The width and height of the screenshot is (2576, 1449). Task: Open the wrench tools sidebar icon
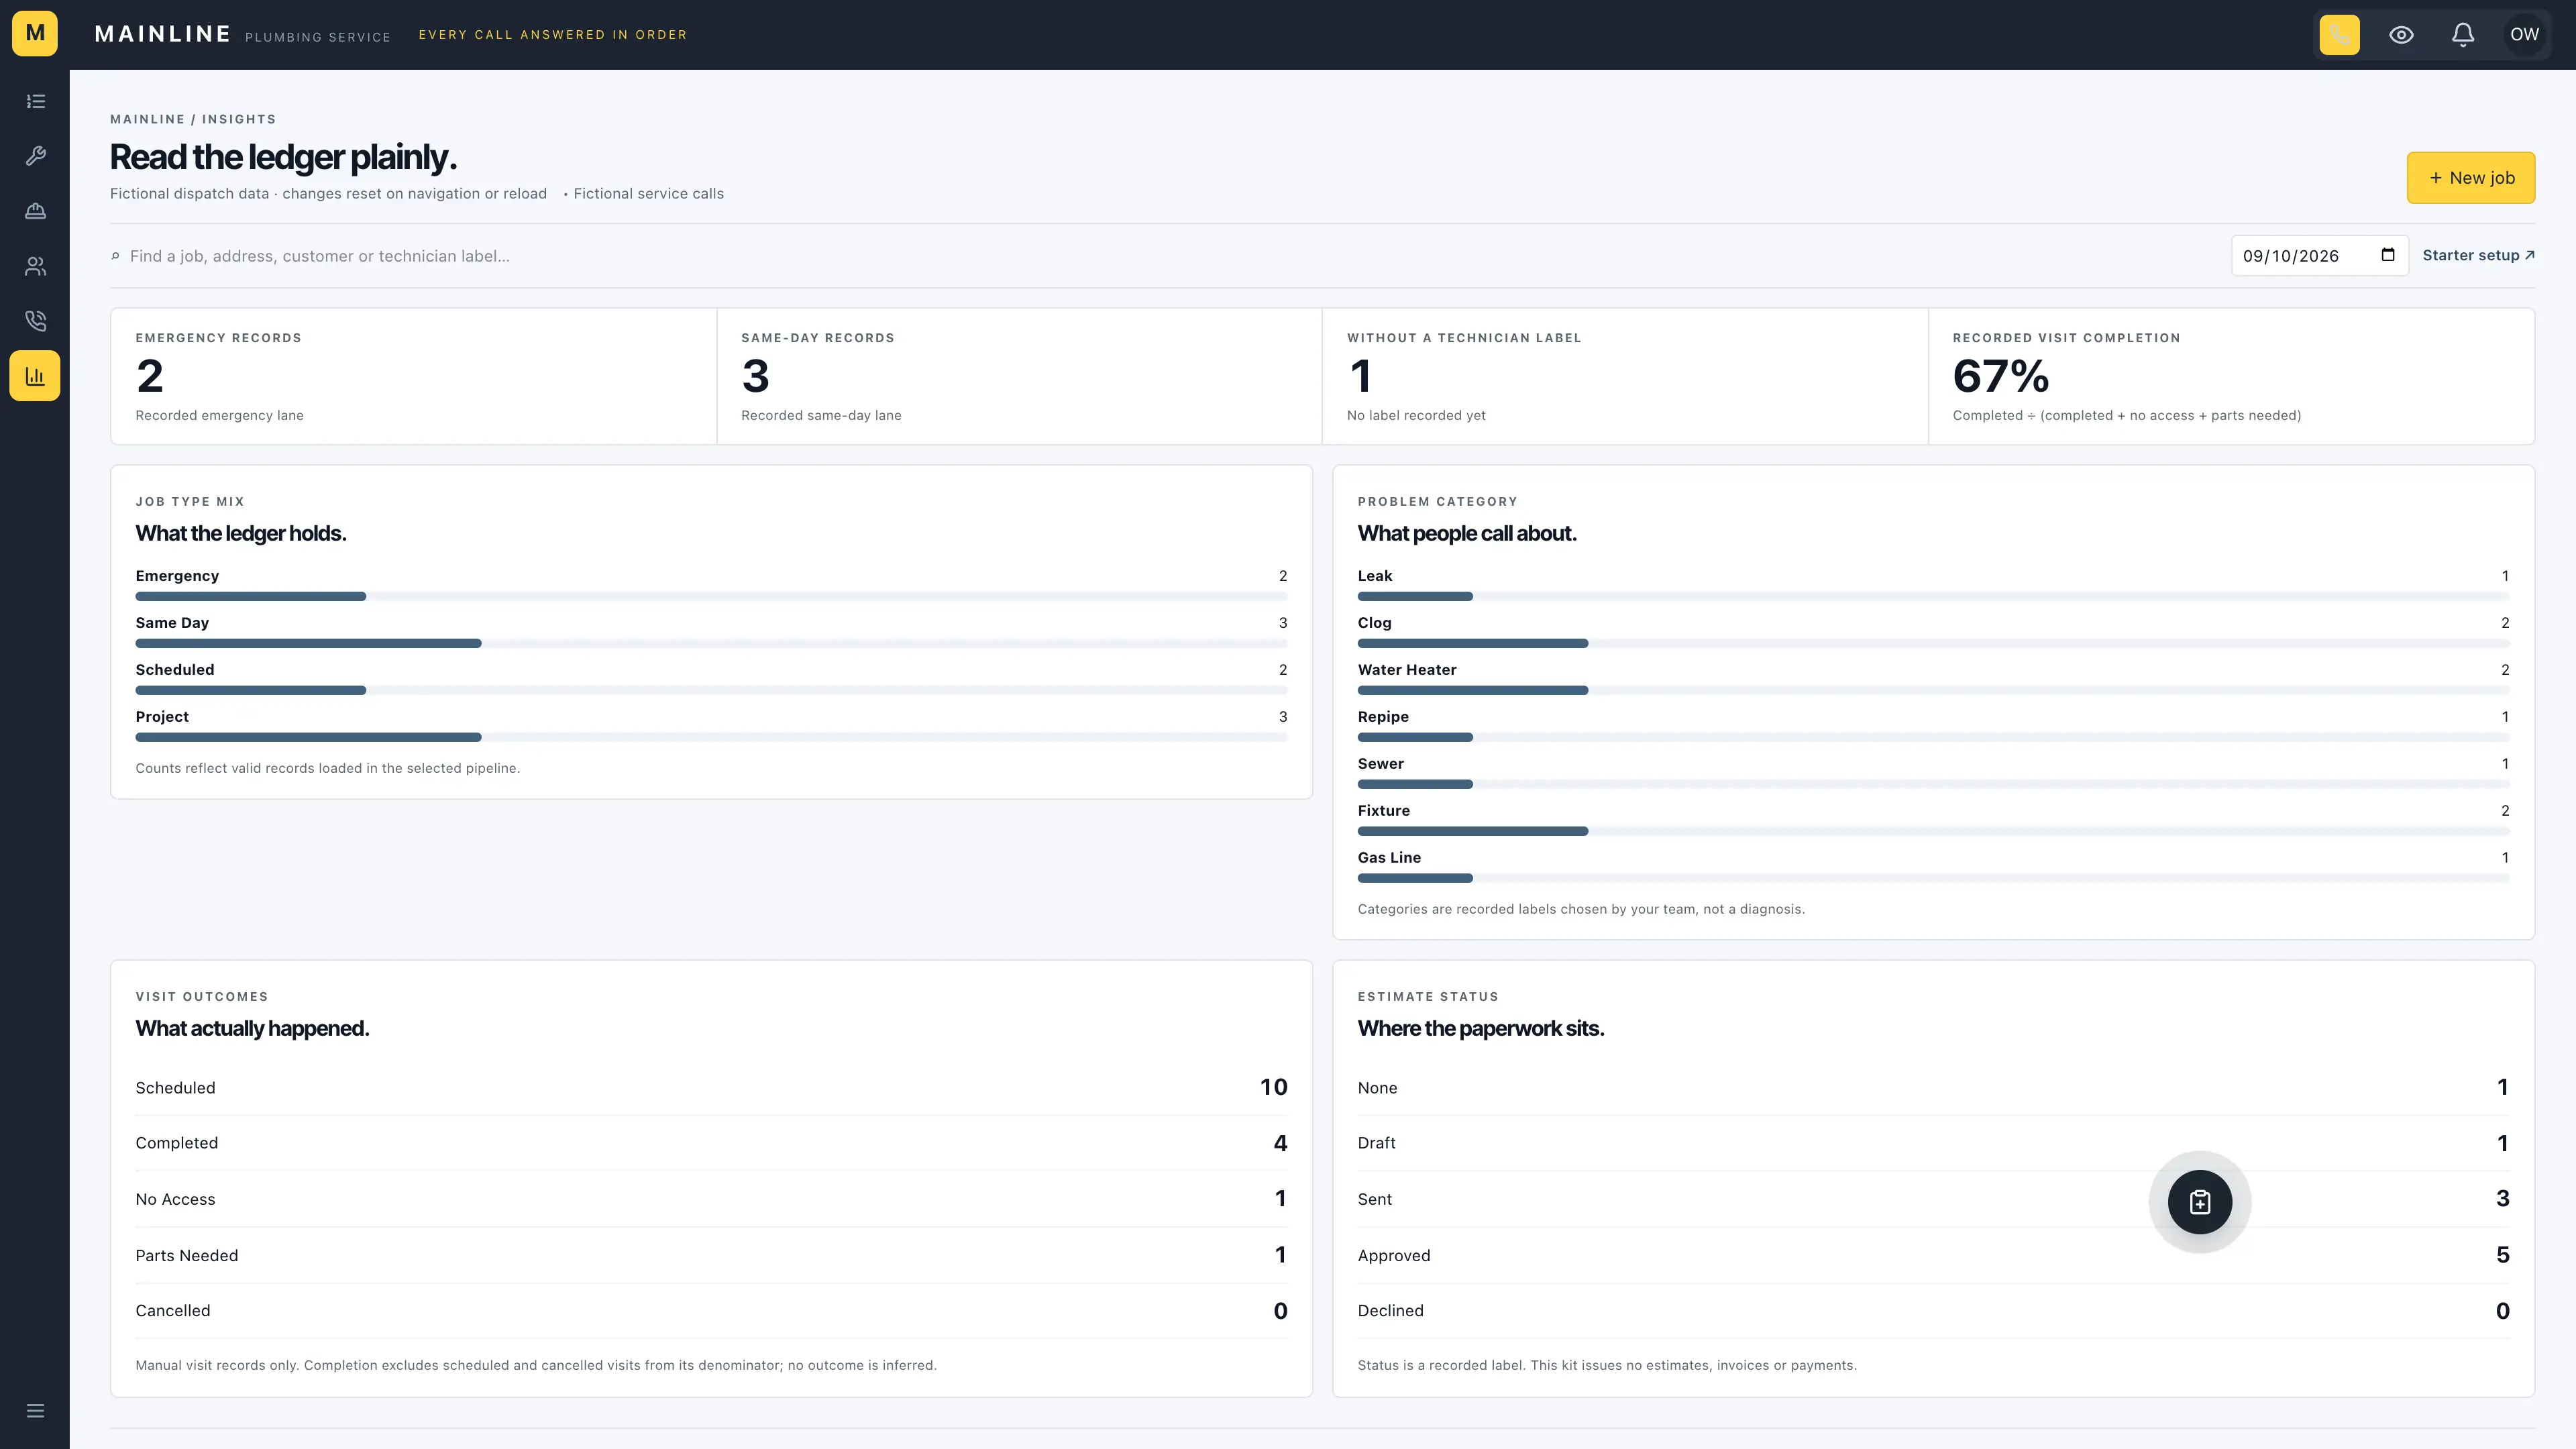[x=35, y=156]
